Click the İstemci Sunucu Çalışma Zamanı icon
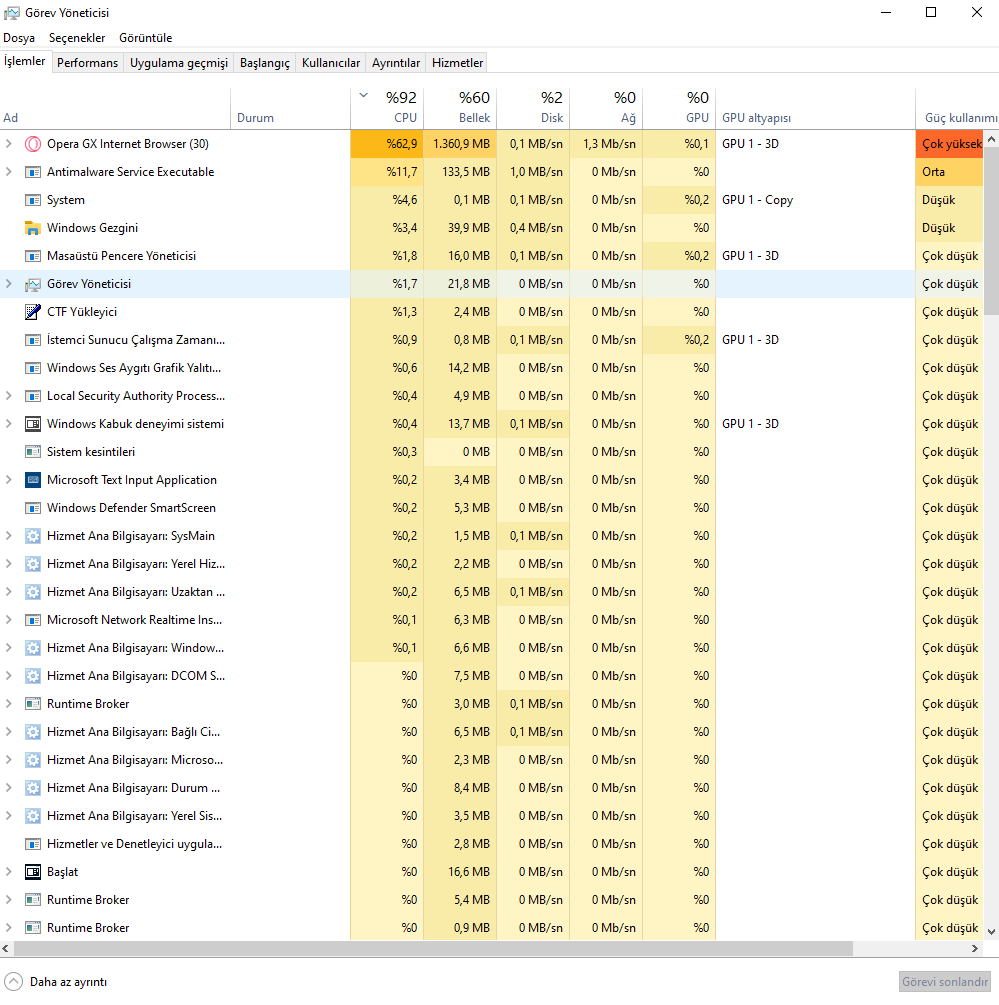 coord(33,340)
